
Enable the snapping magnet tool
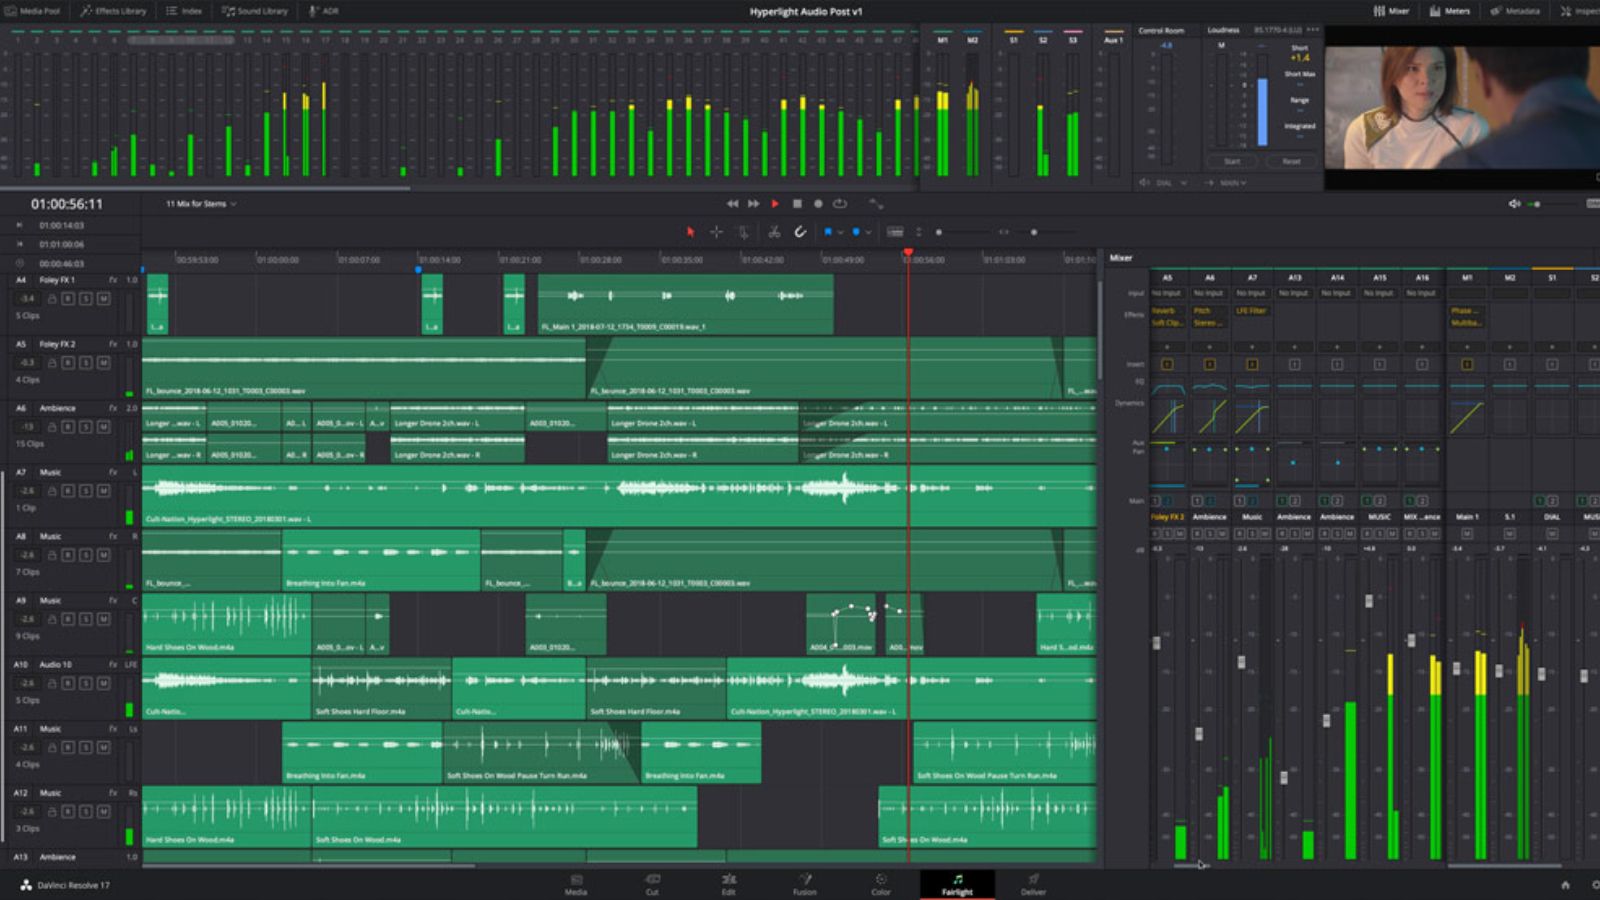(x=799, y=231)
